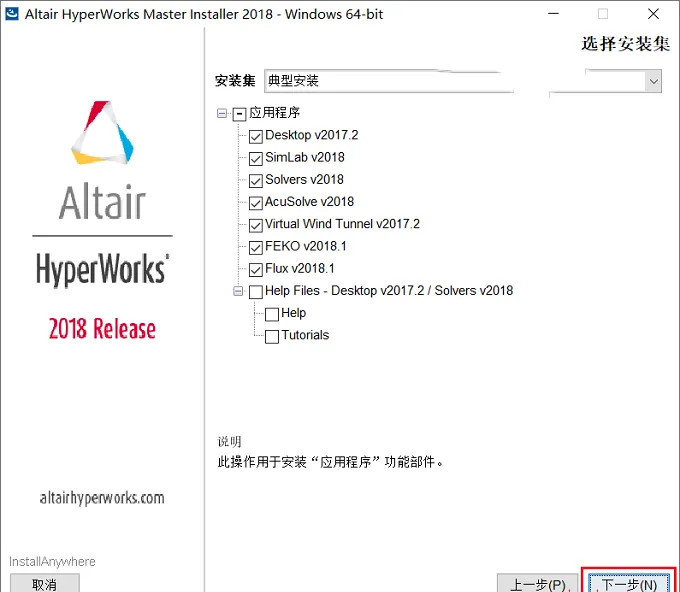The image size is (680, 592).
Task: Open the 安装集 dropdown arrow
Action: pos(654,81)
